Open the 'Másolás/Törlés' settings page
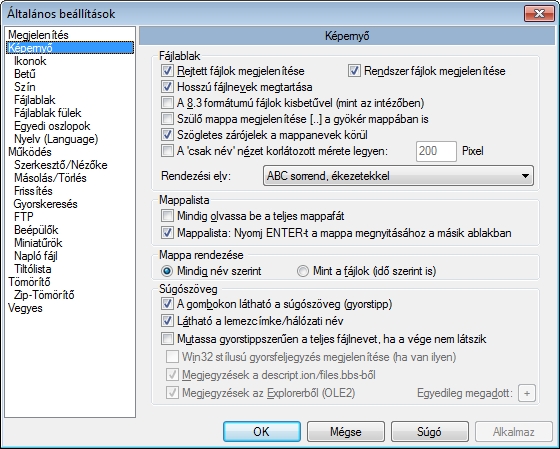 (50, 178)
